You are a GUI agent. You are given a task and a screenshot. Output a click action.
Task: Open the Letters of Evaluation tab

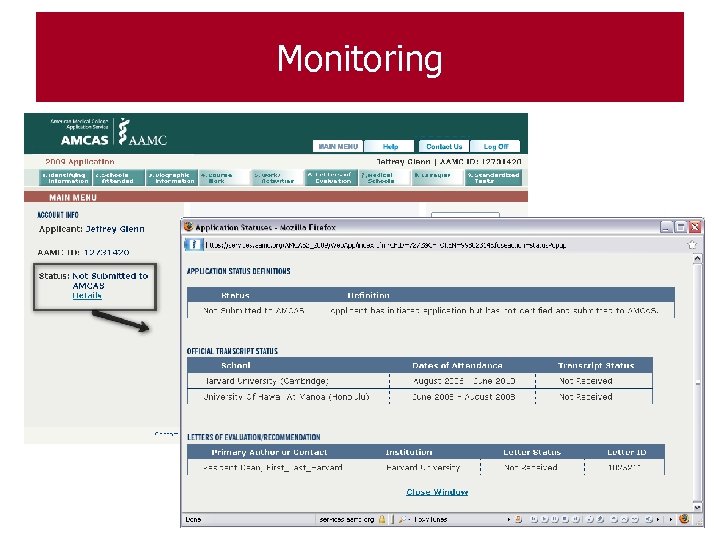[331, 178]
